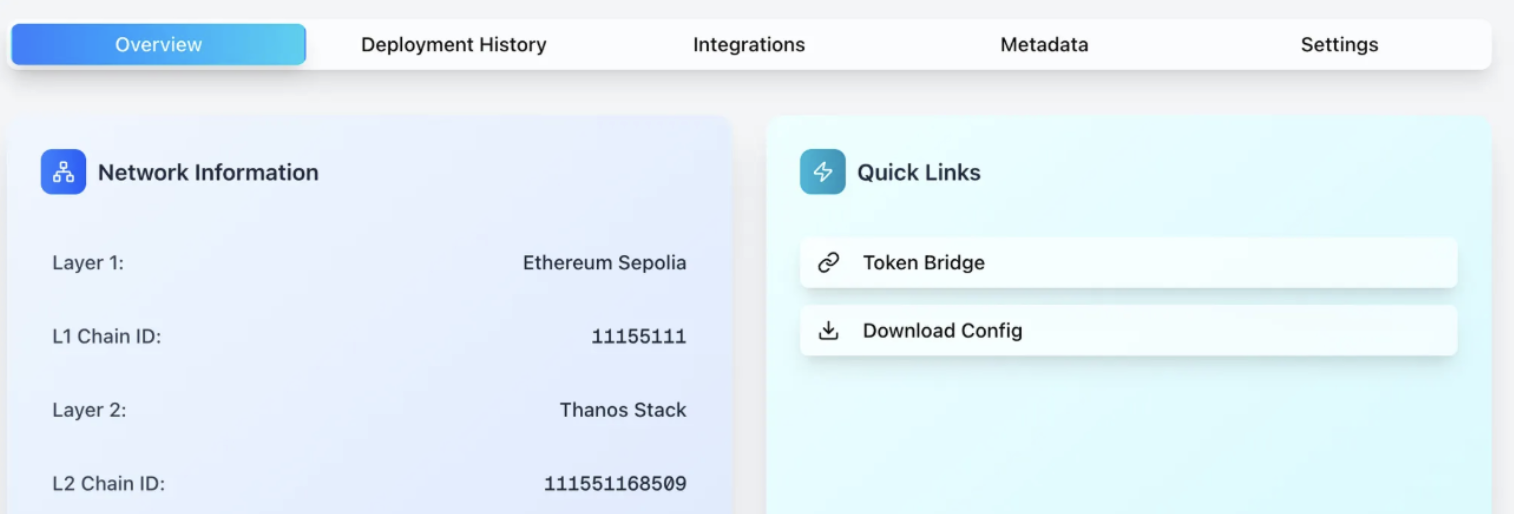This screenshot has height=514, width=1514.
Task: Click the "L2 Chain ID:" field label
Action: (x=108, y=484)
